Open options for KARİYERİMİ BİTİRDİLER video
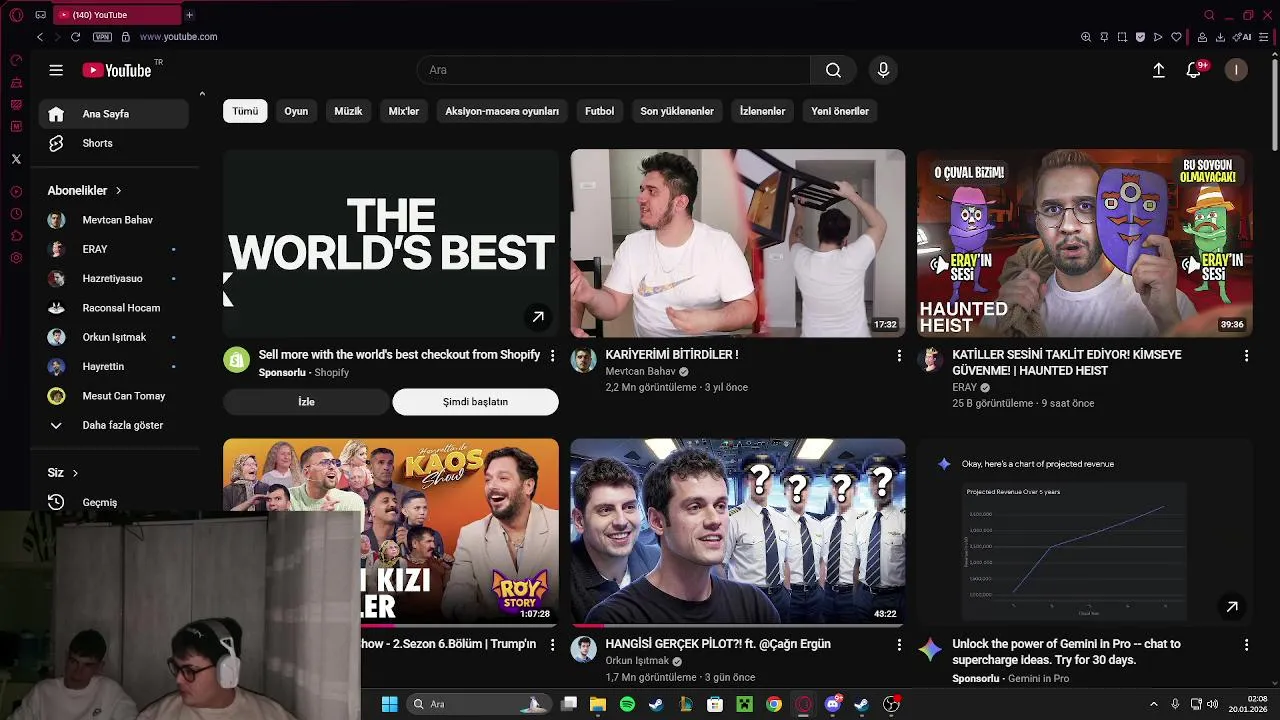Viewport: 1280px width, 720px height. (x=899, y=355)
